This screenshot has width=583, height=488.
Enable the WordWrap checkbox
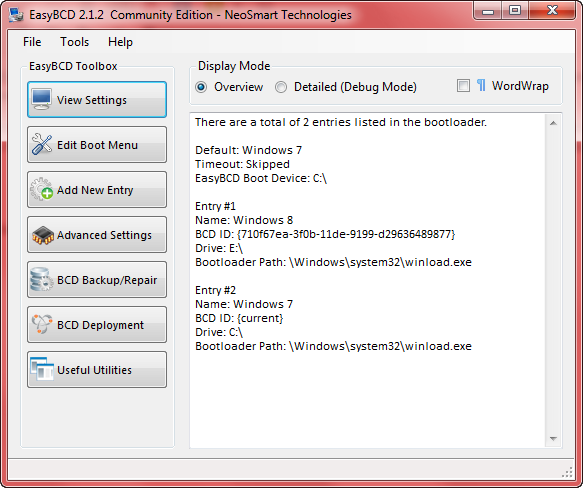coord(463,86)
